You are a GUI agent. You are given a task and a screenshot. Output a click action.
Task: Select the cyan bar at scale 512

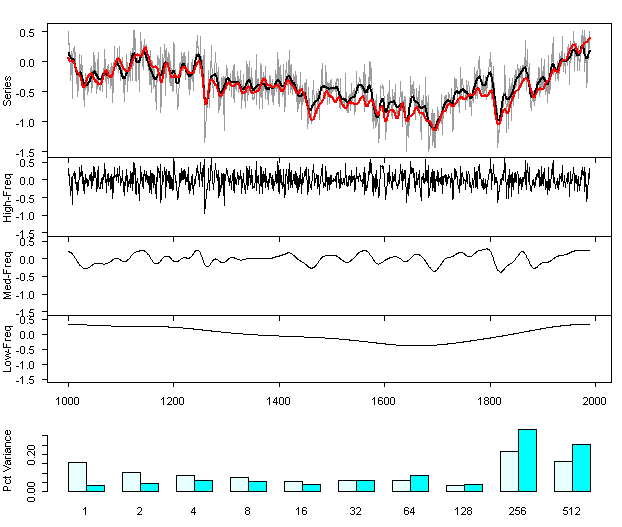(x=581, y=468)
